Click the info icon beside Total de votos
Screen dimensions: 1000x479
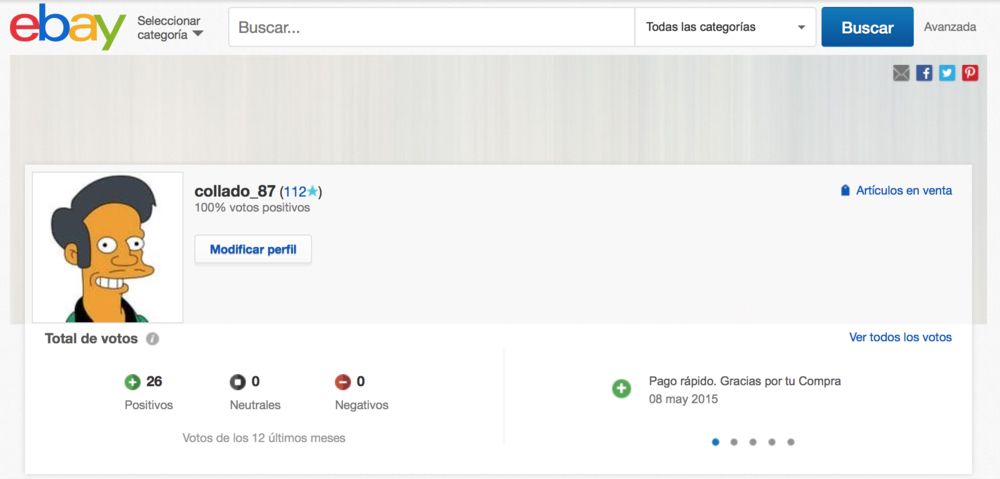tap(152, 339)
